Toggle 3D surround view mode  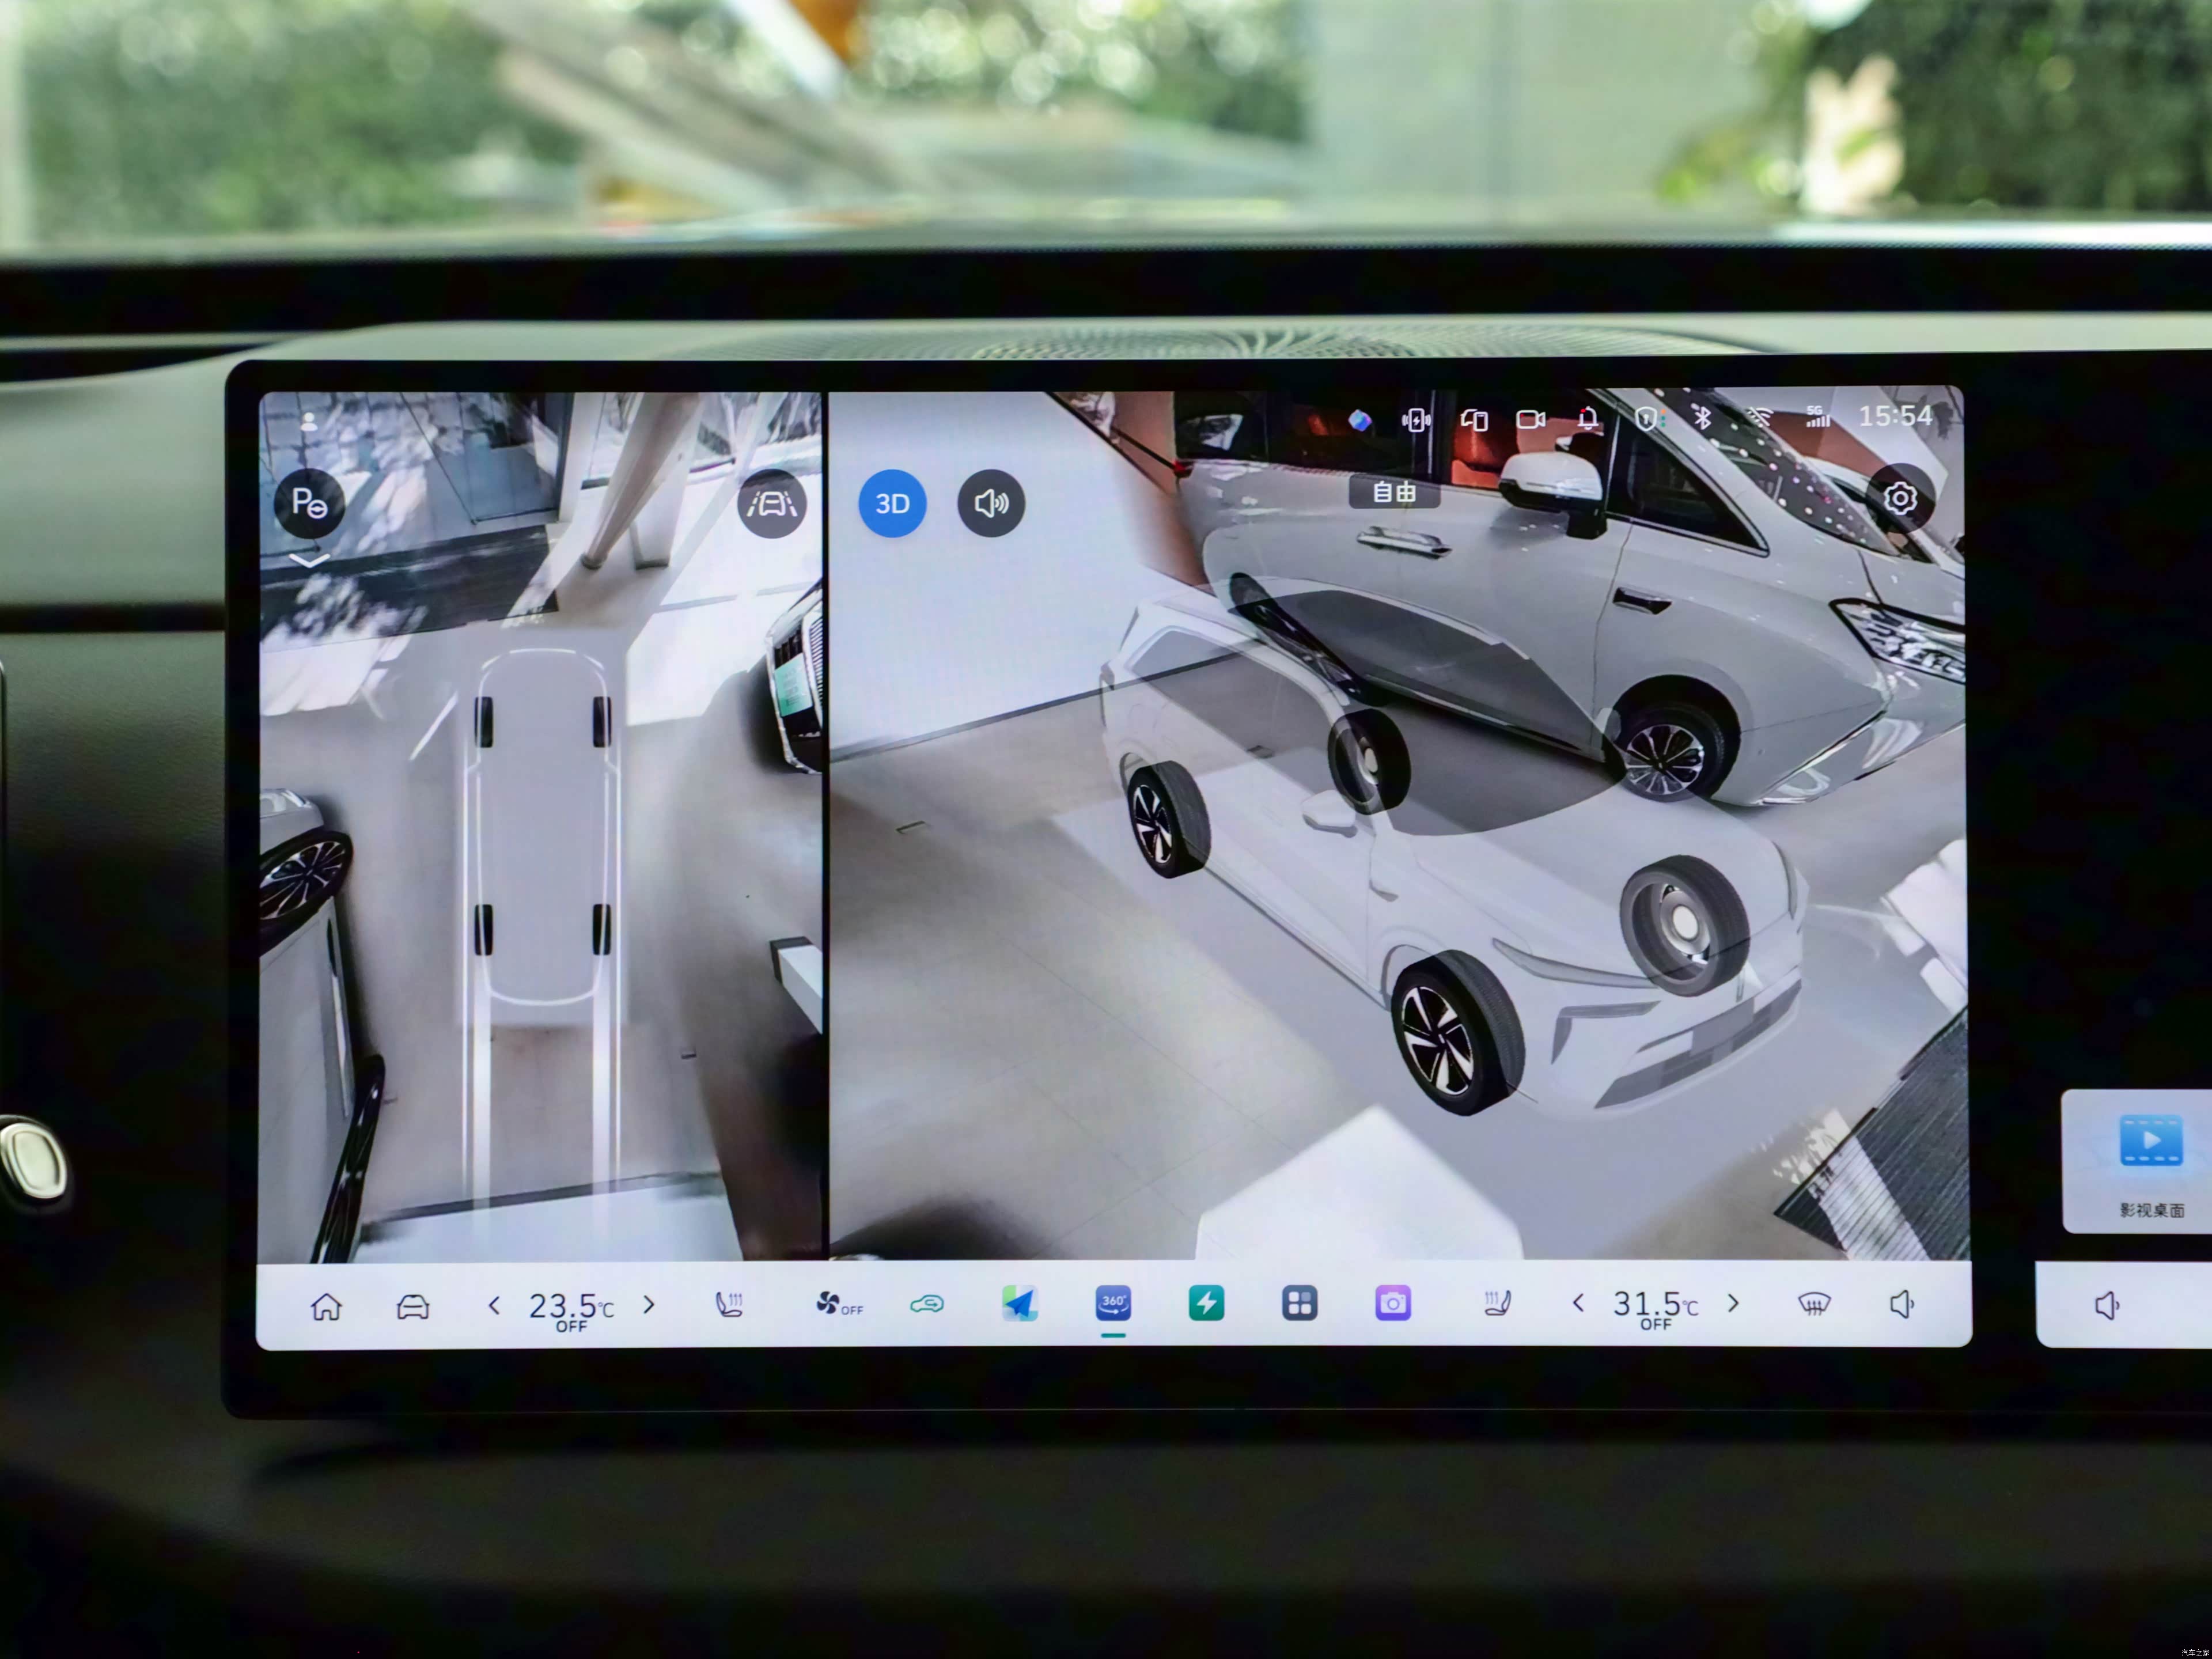coord(892,503)
